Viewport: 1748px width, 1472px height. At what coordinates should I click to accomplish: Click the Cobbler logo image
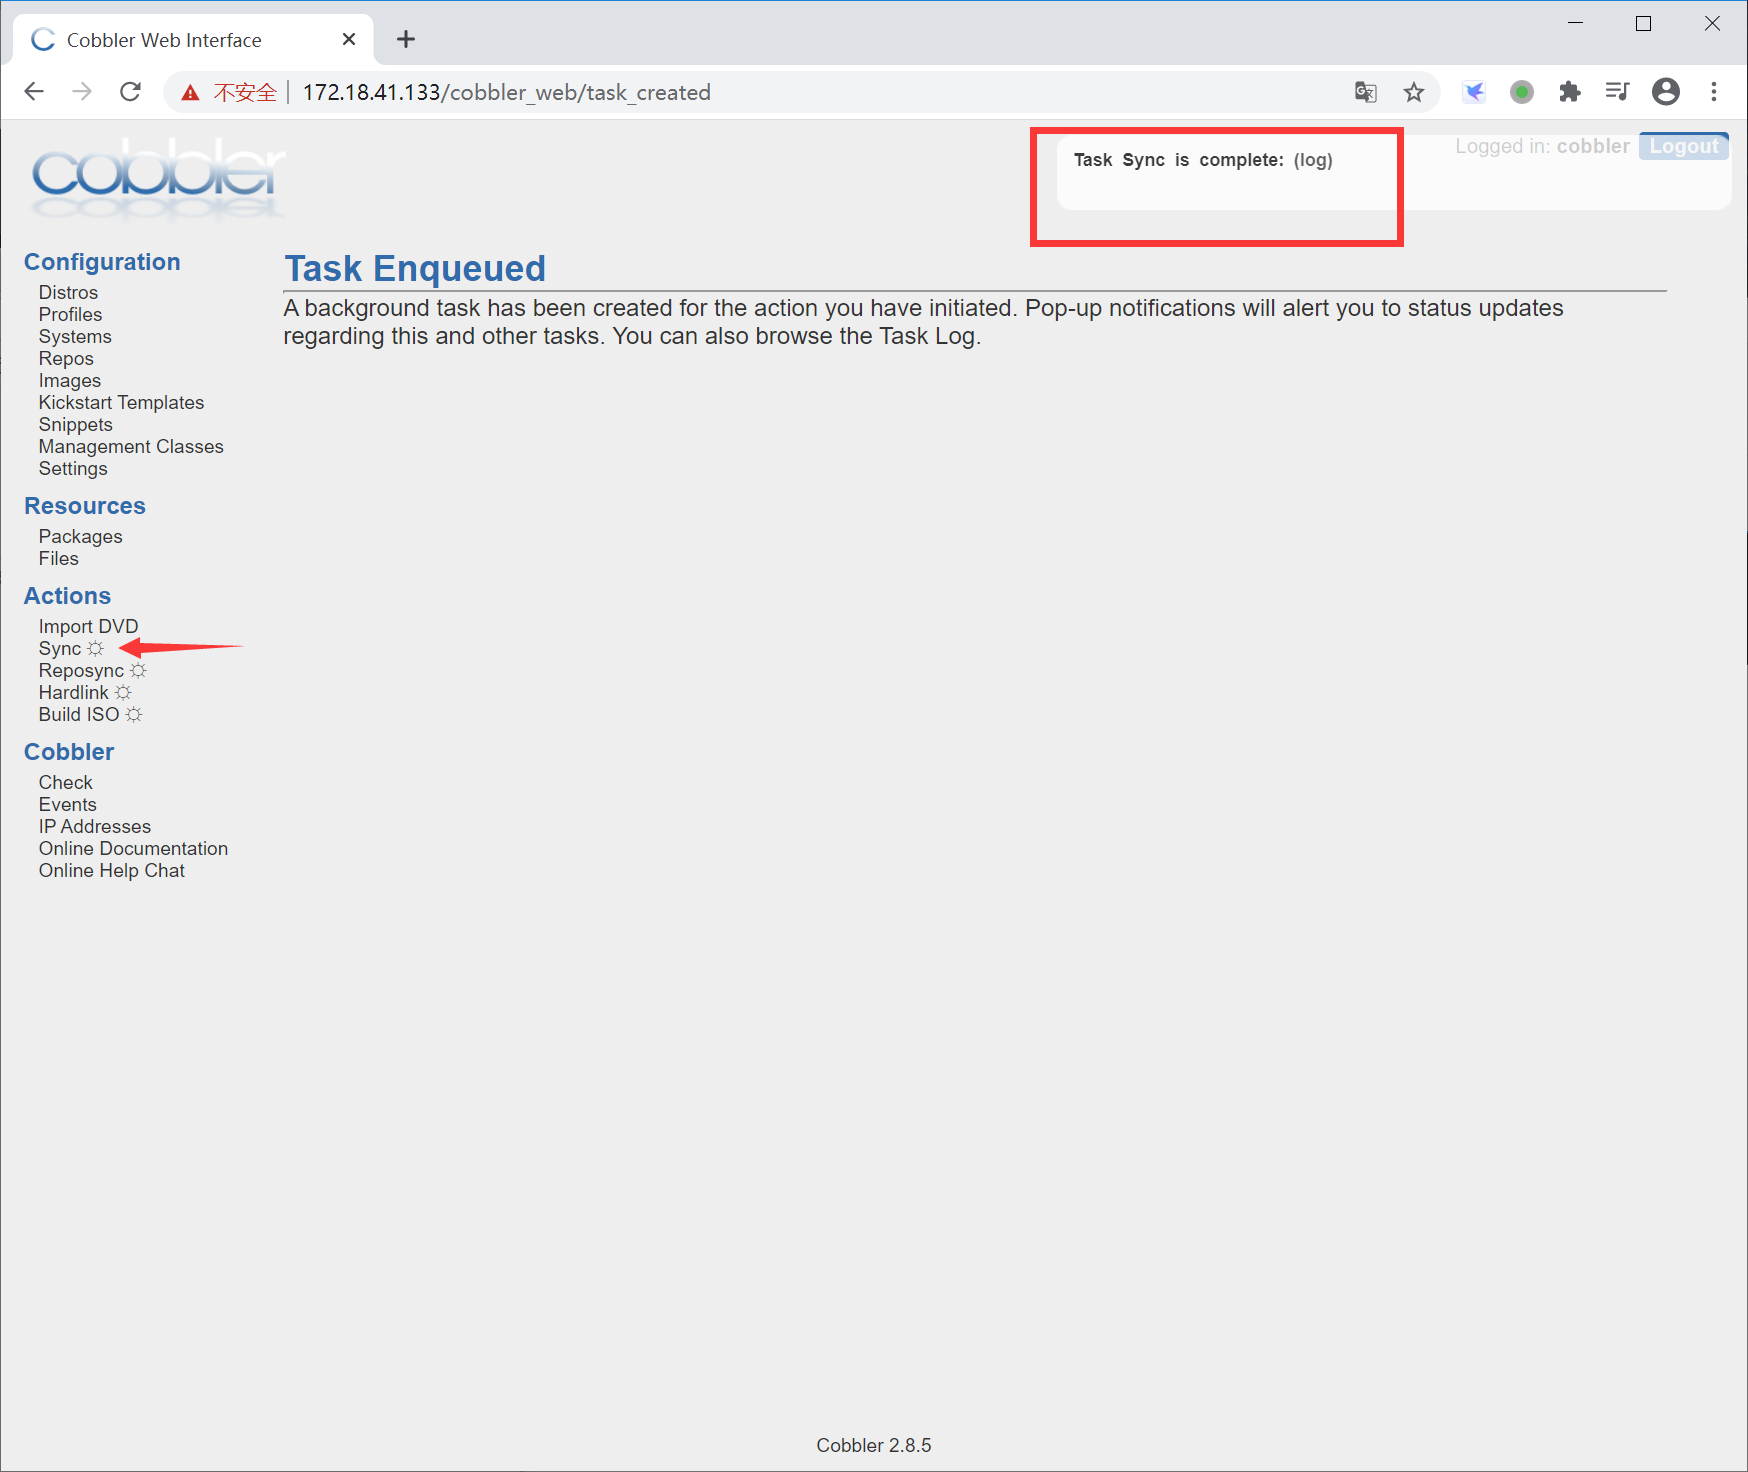tap(158, 180)
